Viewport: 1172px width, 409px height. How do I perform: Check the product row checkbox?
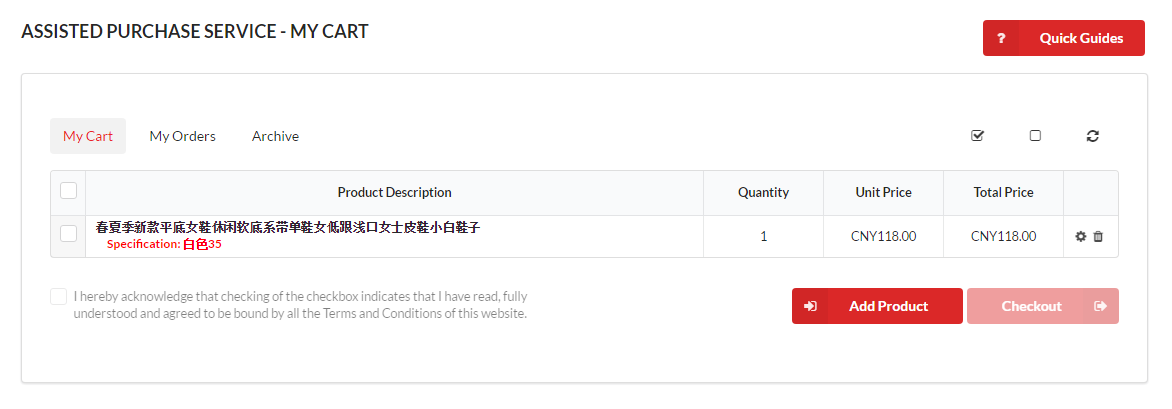point(69,233)
